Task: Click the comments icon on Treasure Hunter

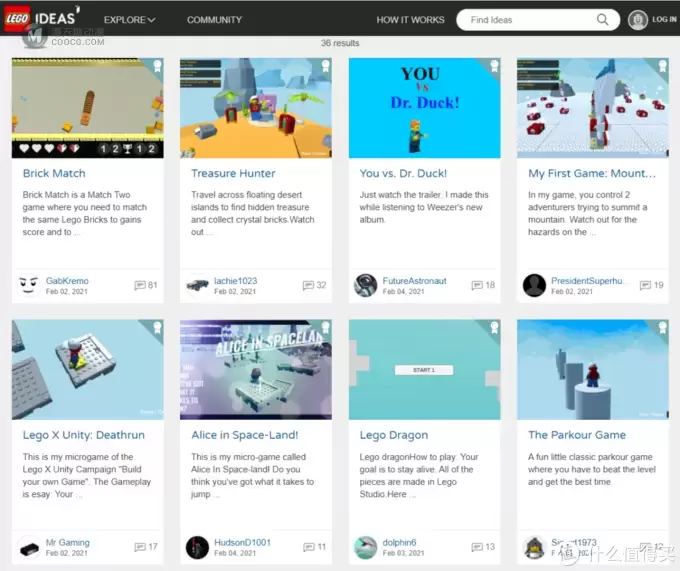Action: tap(308, 285)
